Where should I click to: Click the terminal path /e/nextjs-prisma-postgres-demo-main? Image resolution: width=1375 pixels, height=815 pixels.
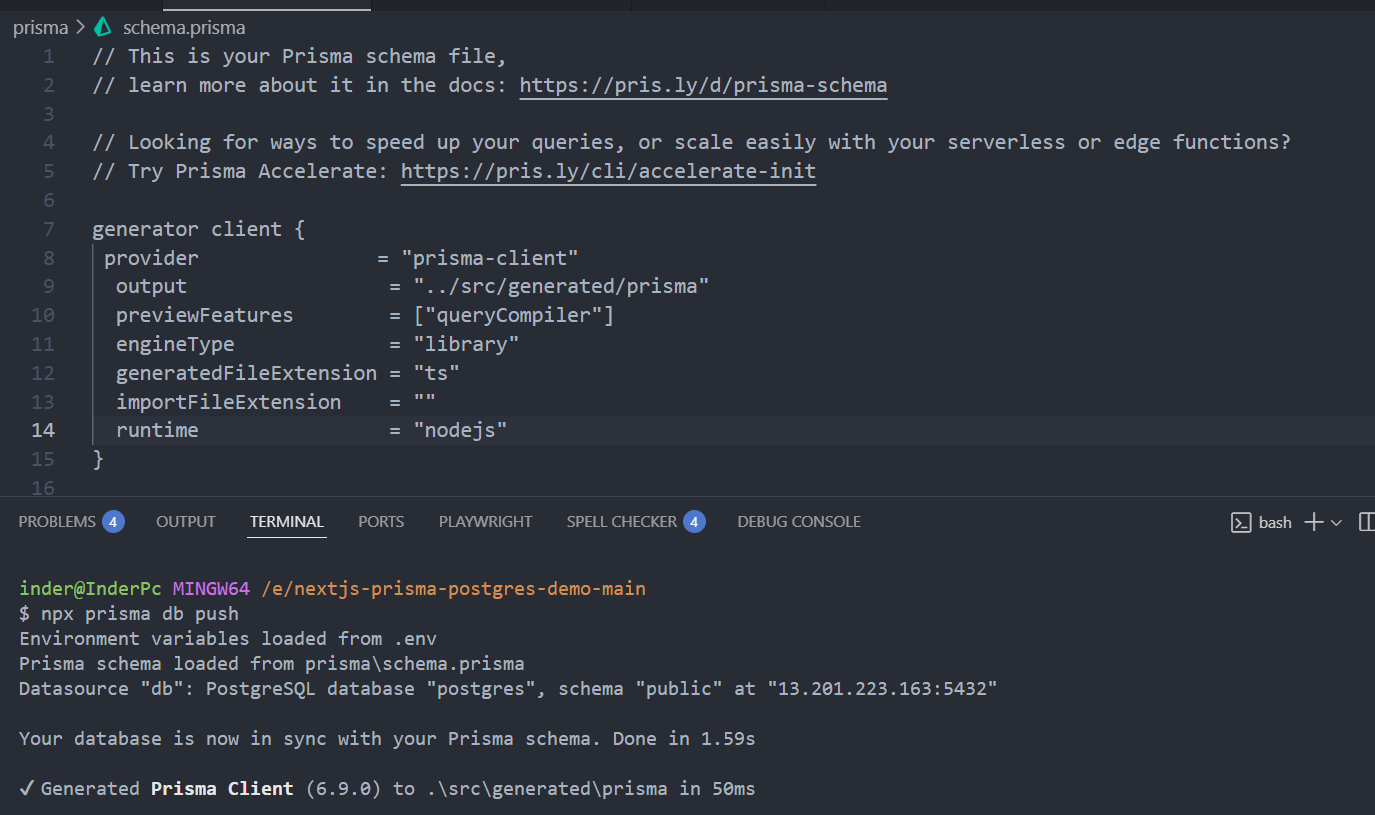[453, 588]
